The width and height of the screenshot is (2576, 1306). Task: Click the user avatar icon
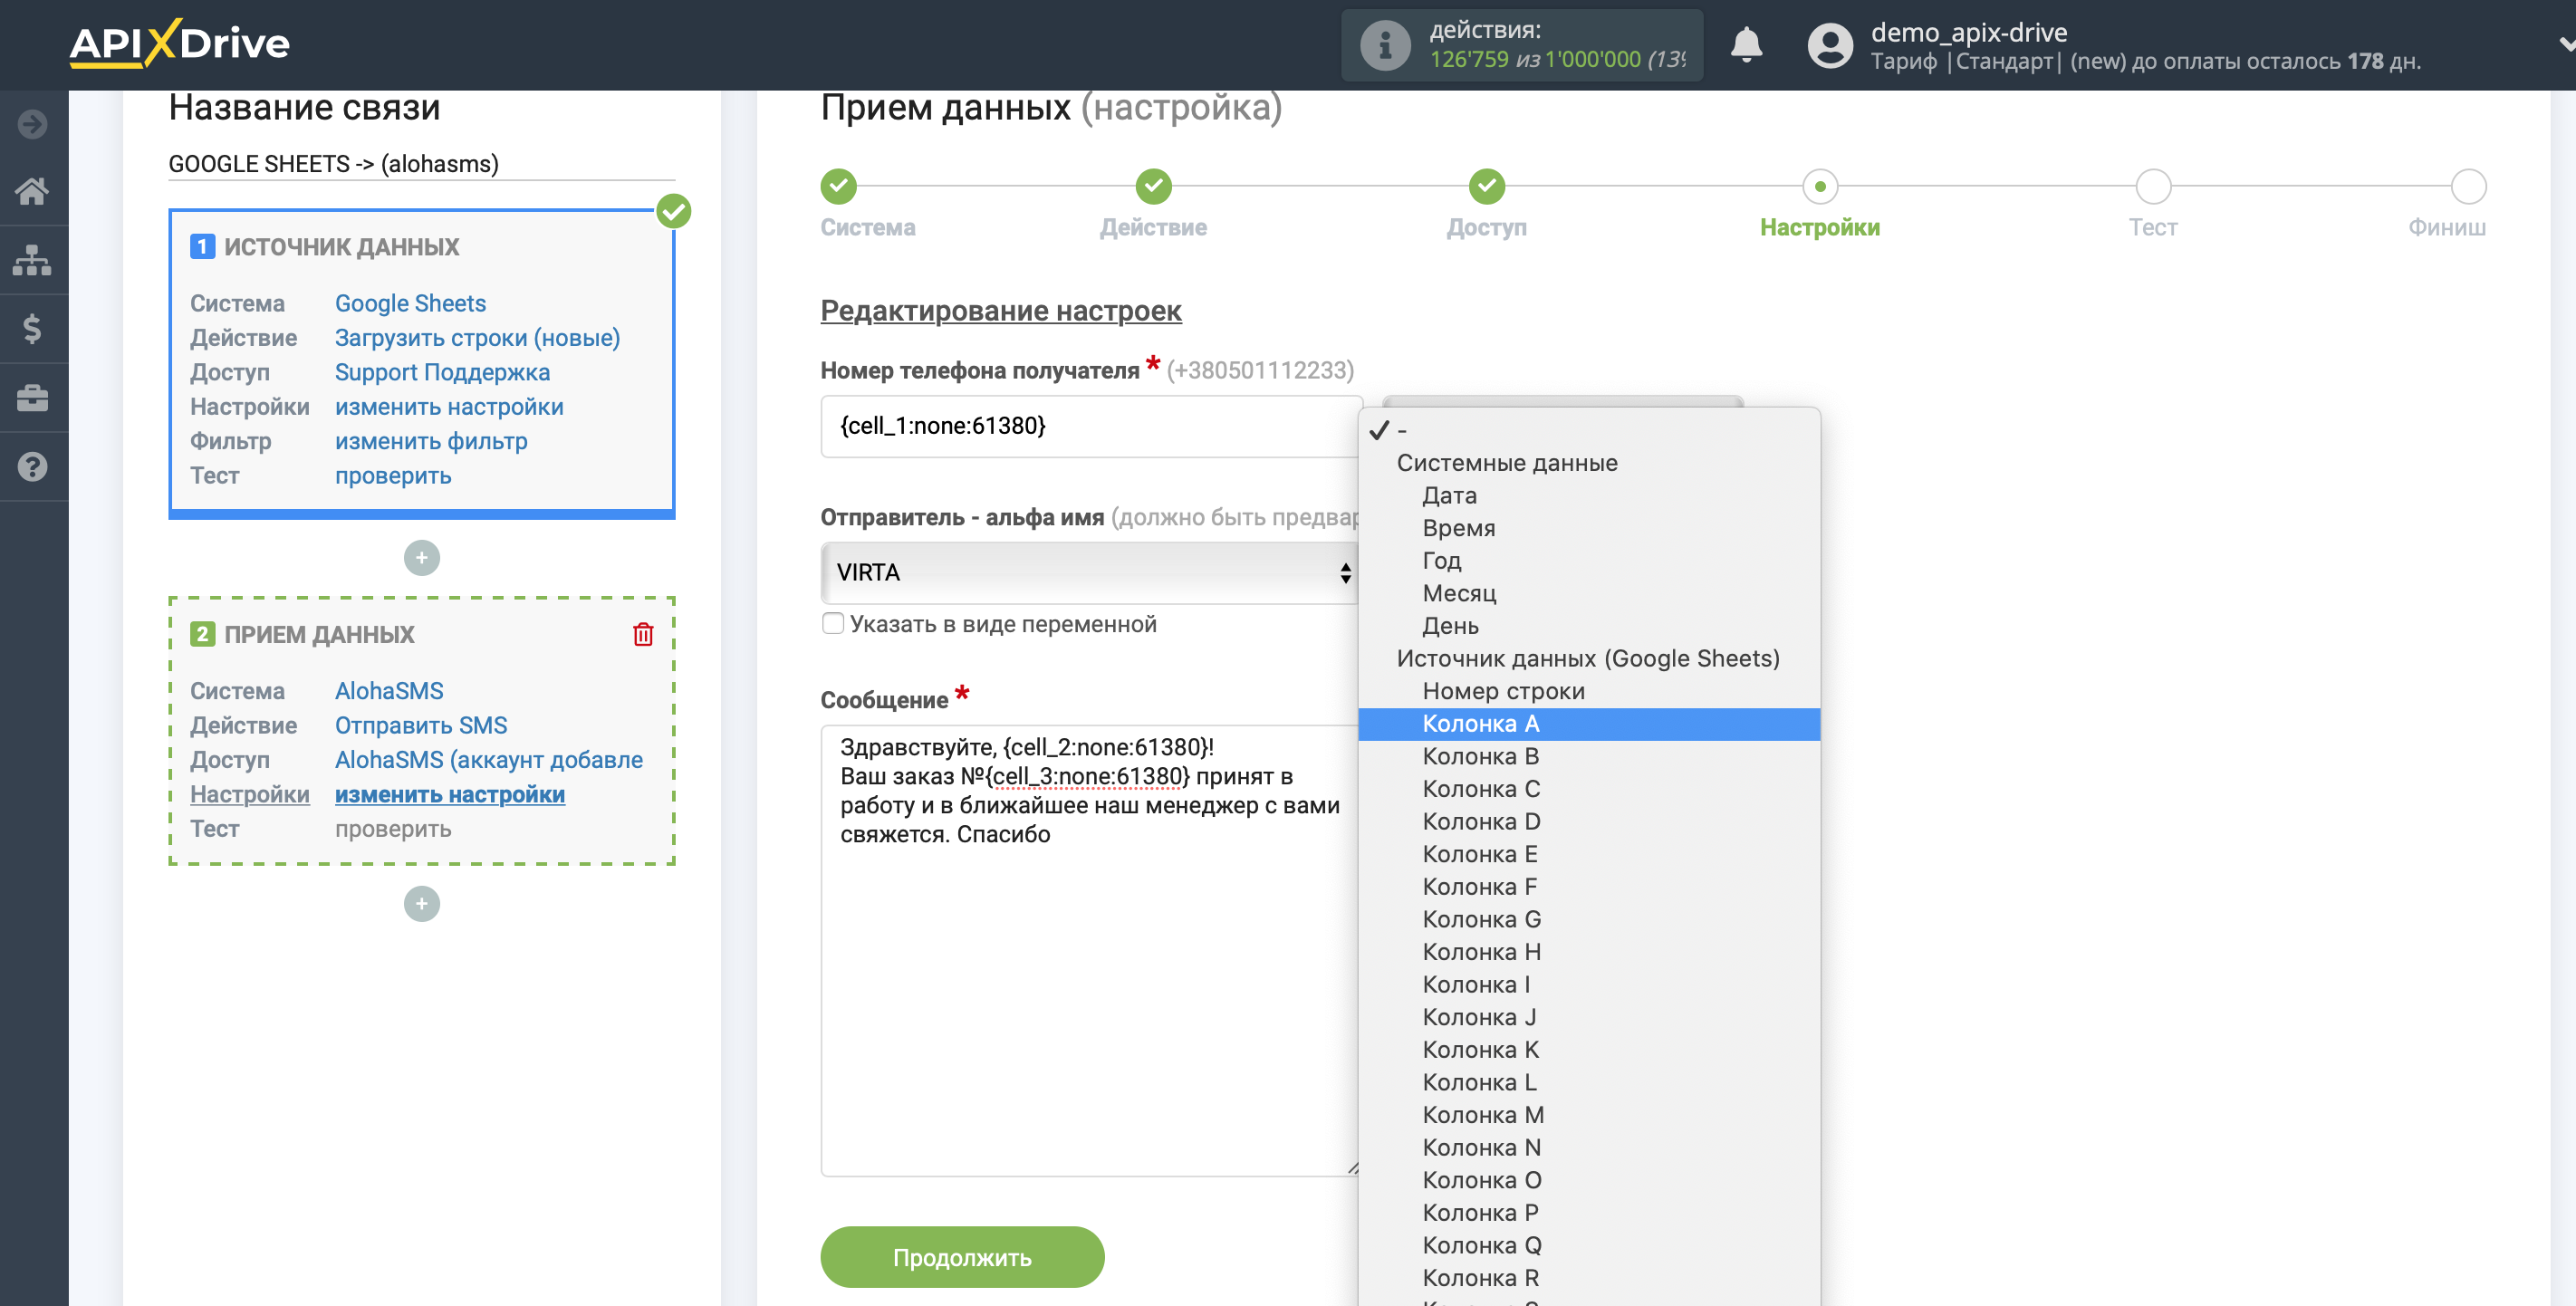click(1830, 45)
